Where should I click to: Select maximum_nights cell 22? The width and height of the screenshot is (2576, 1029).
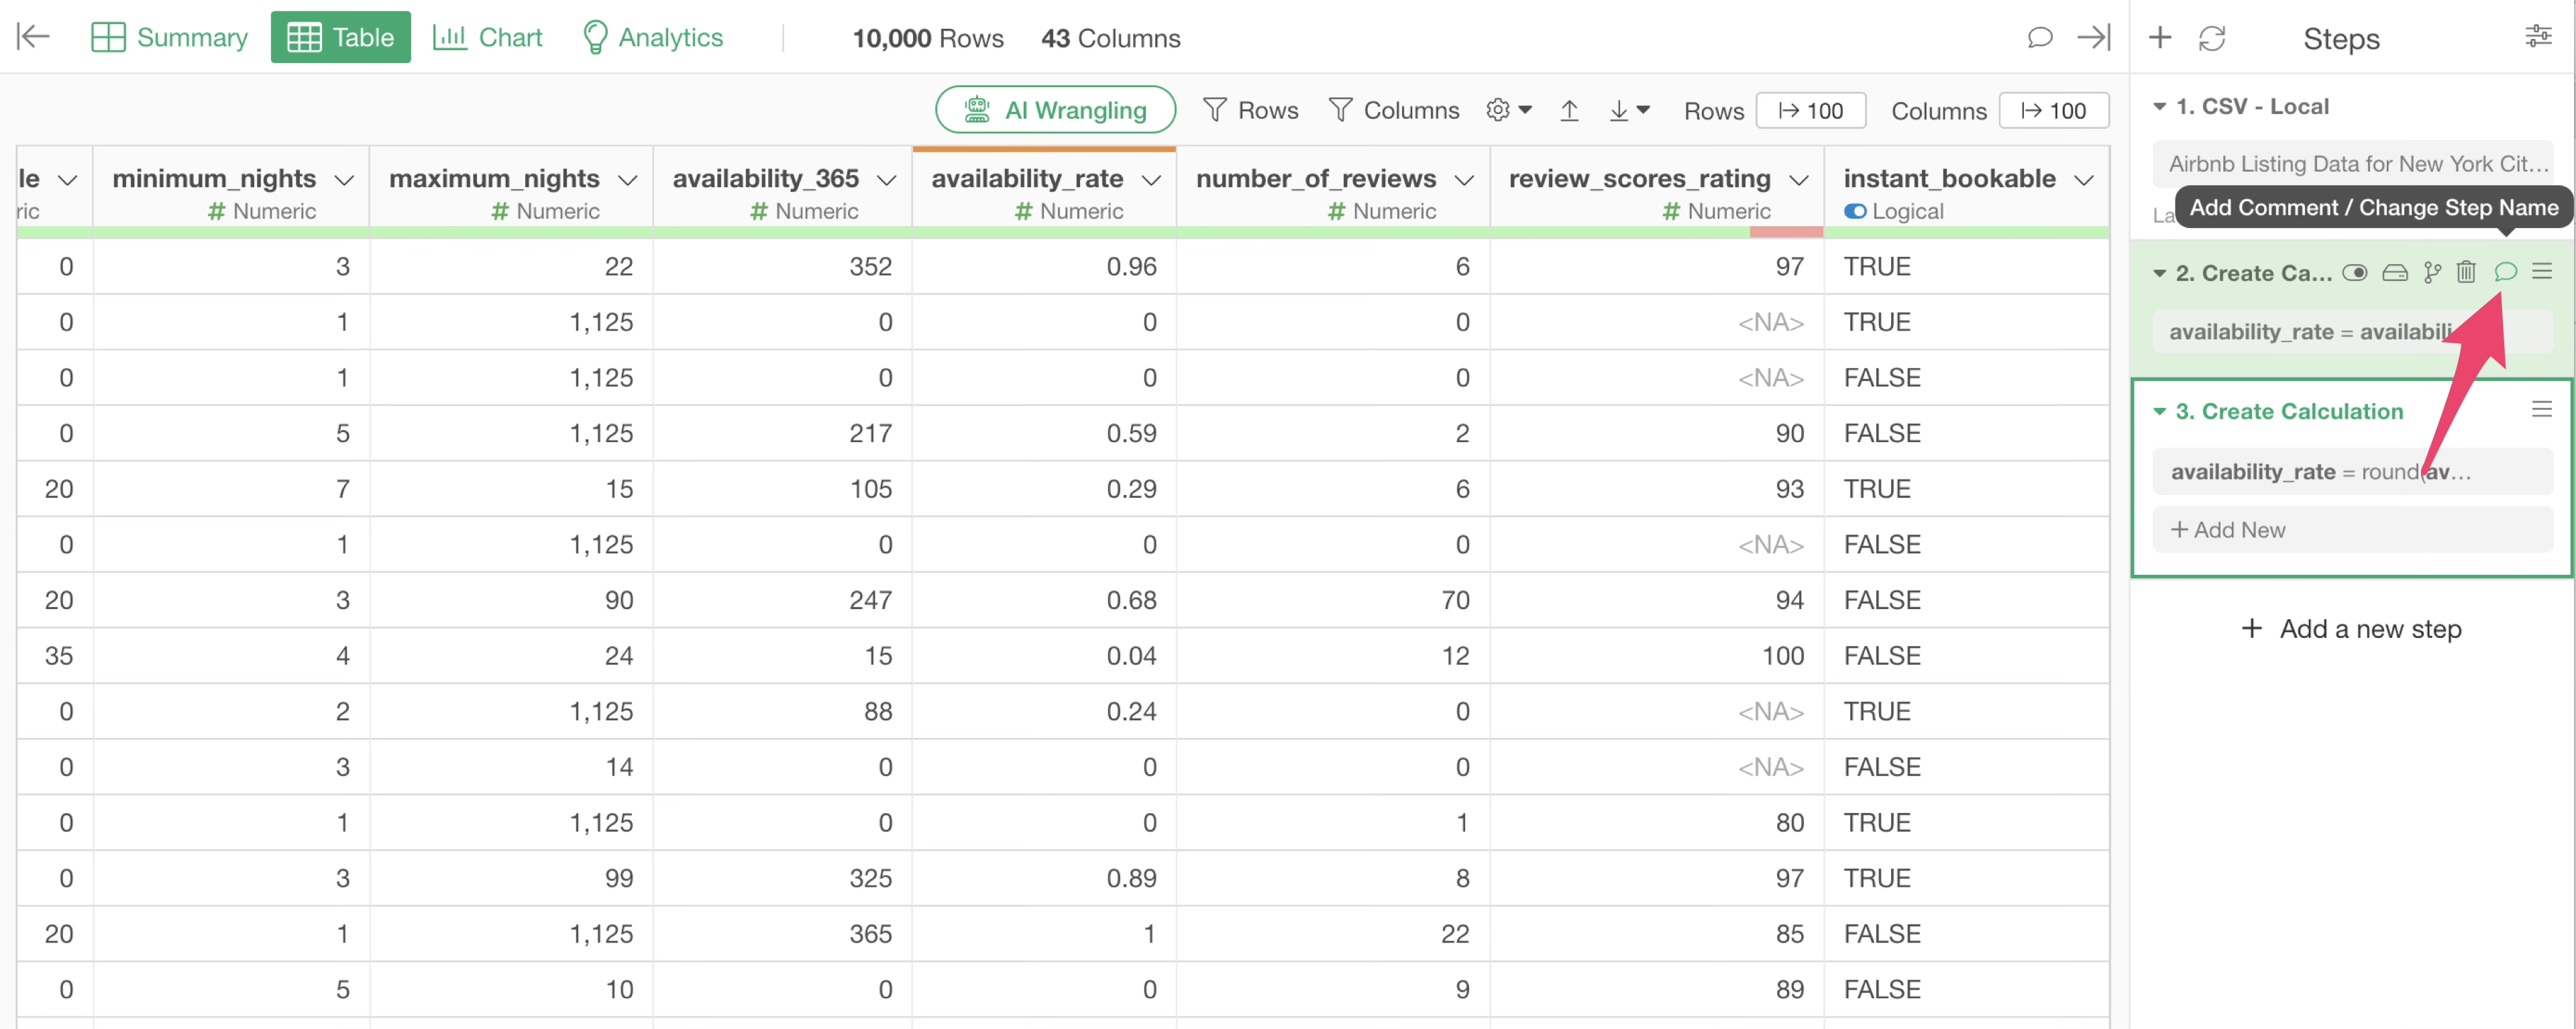click(x=511, y=267)
